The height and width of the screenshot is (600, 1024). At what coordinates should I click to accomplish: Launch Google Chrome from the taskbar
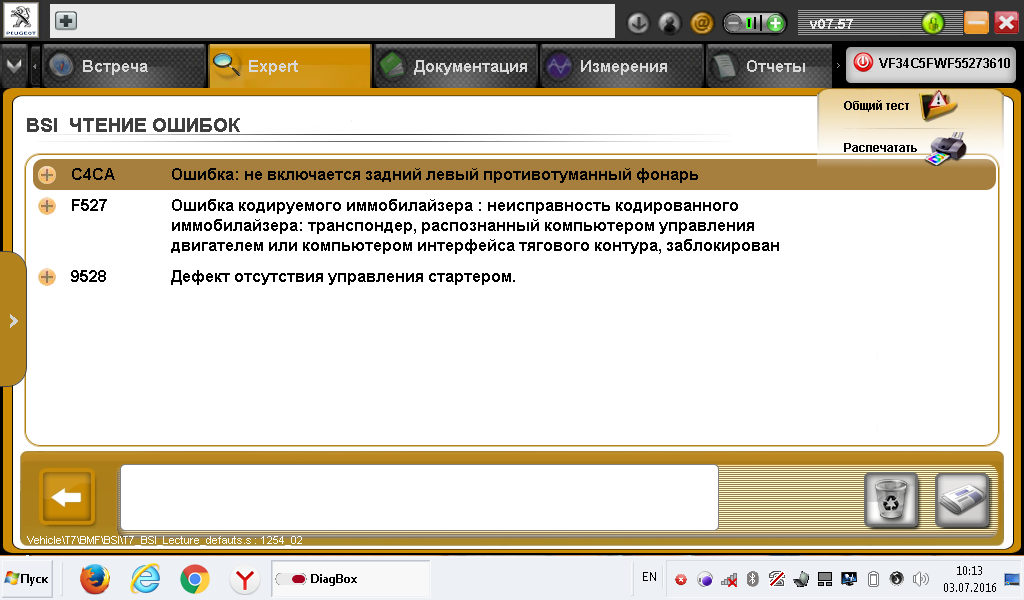[195, 579]
